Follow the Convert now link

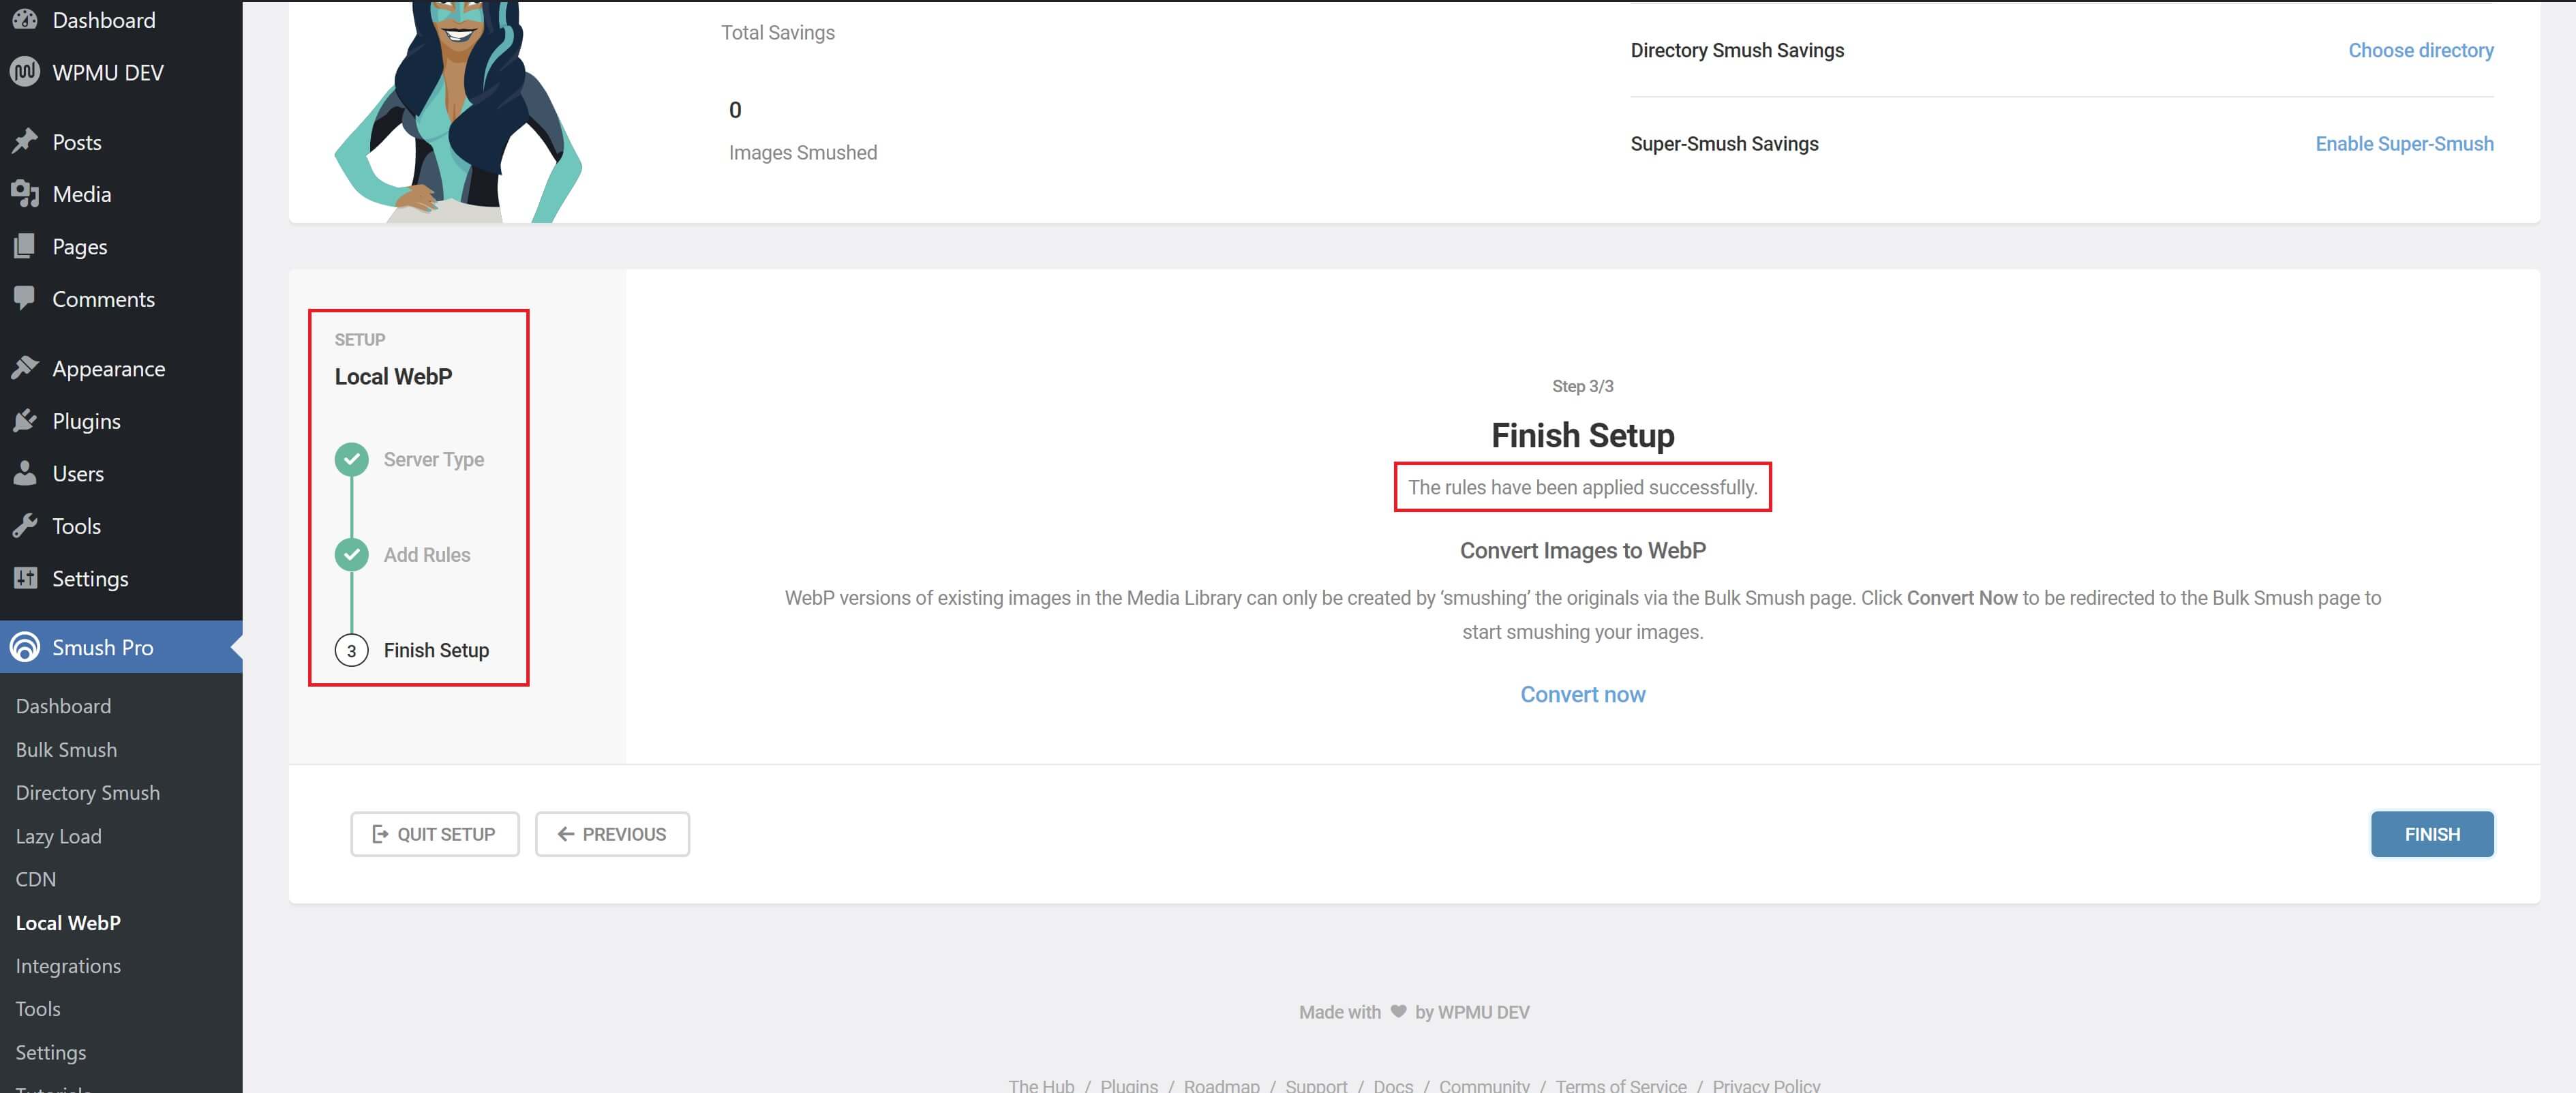tap(1582, 694)
